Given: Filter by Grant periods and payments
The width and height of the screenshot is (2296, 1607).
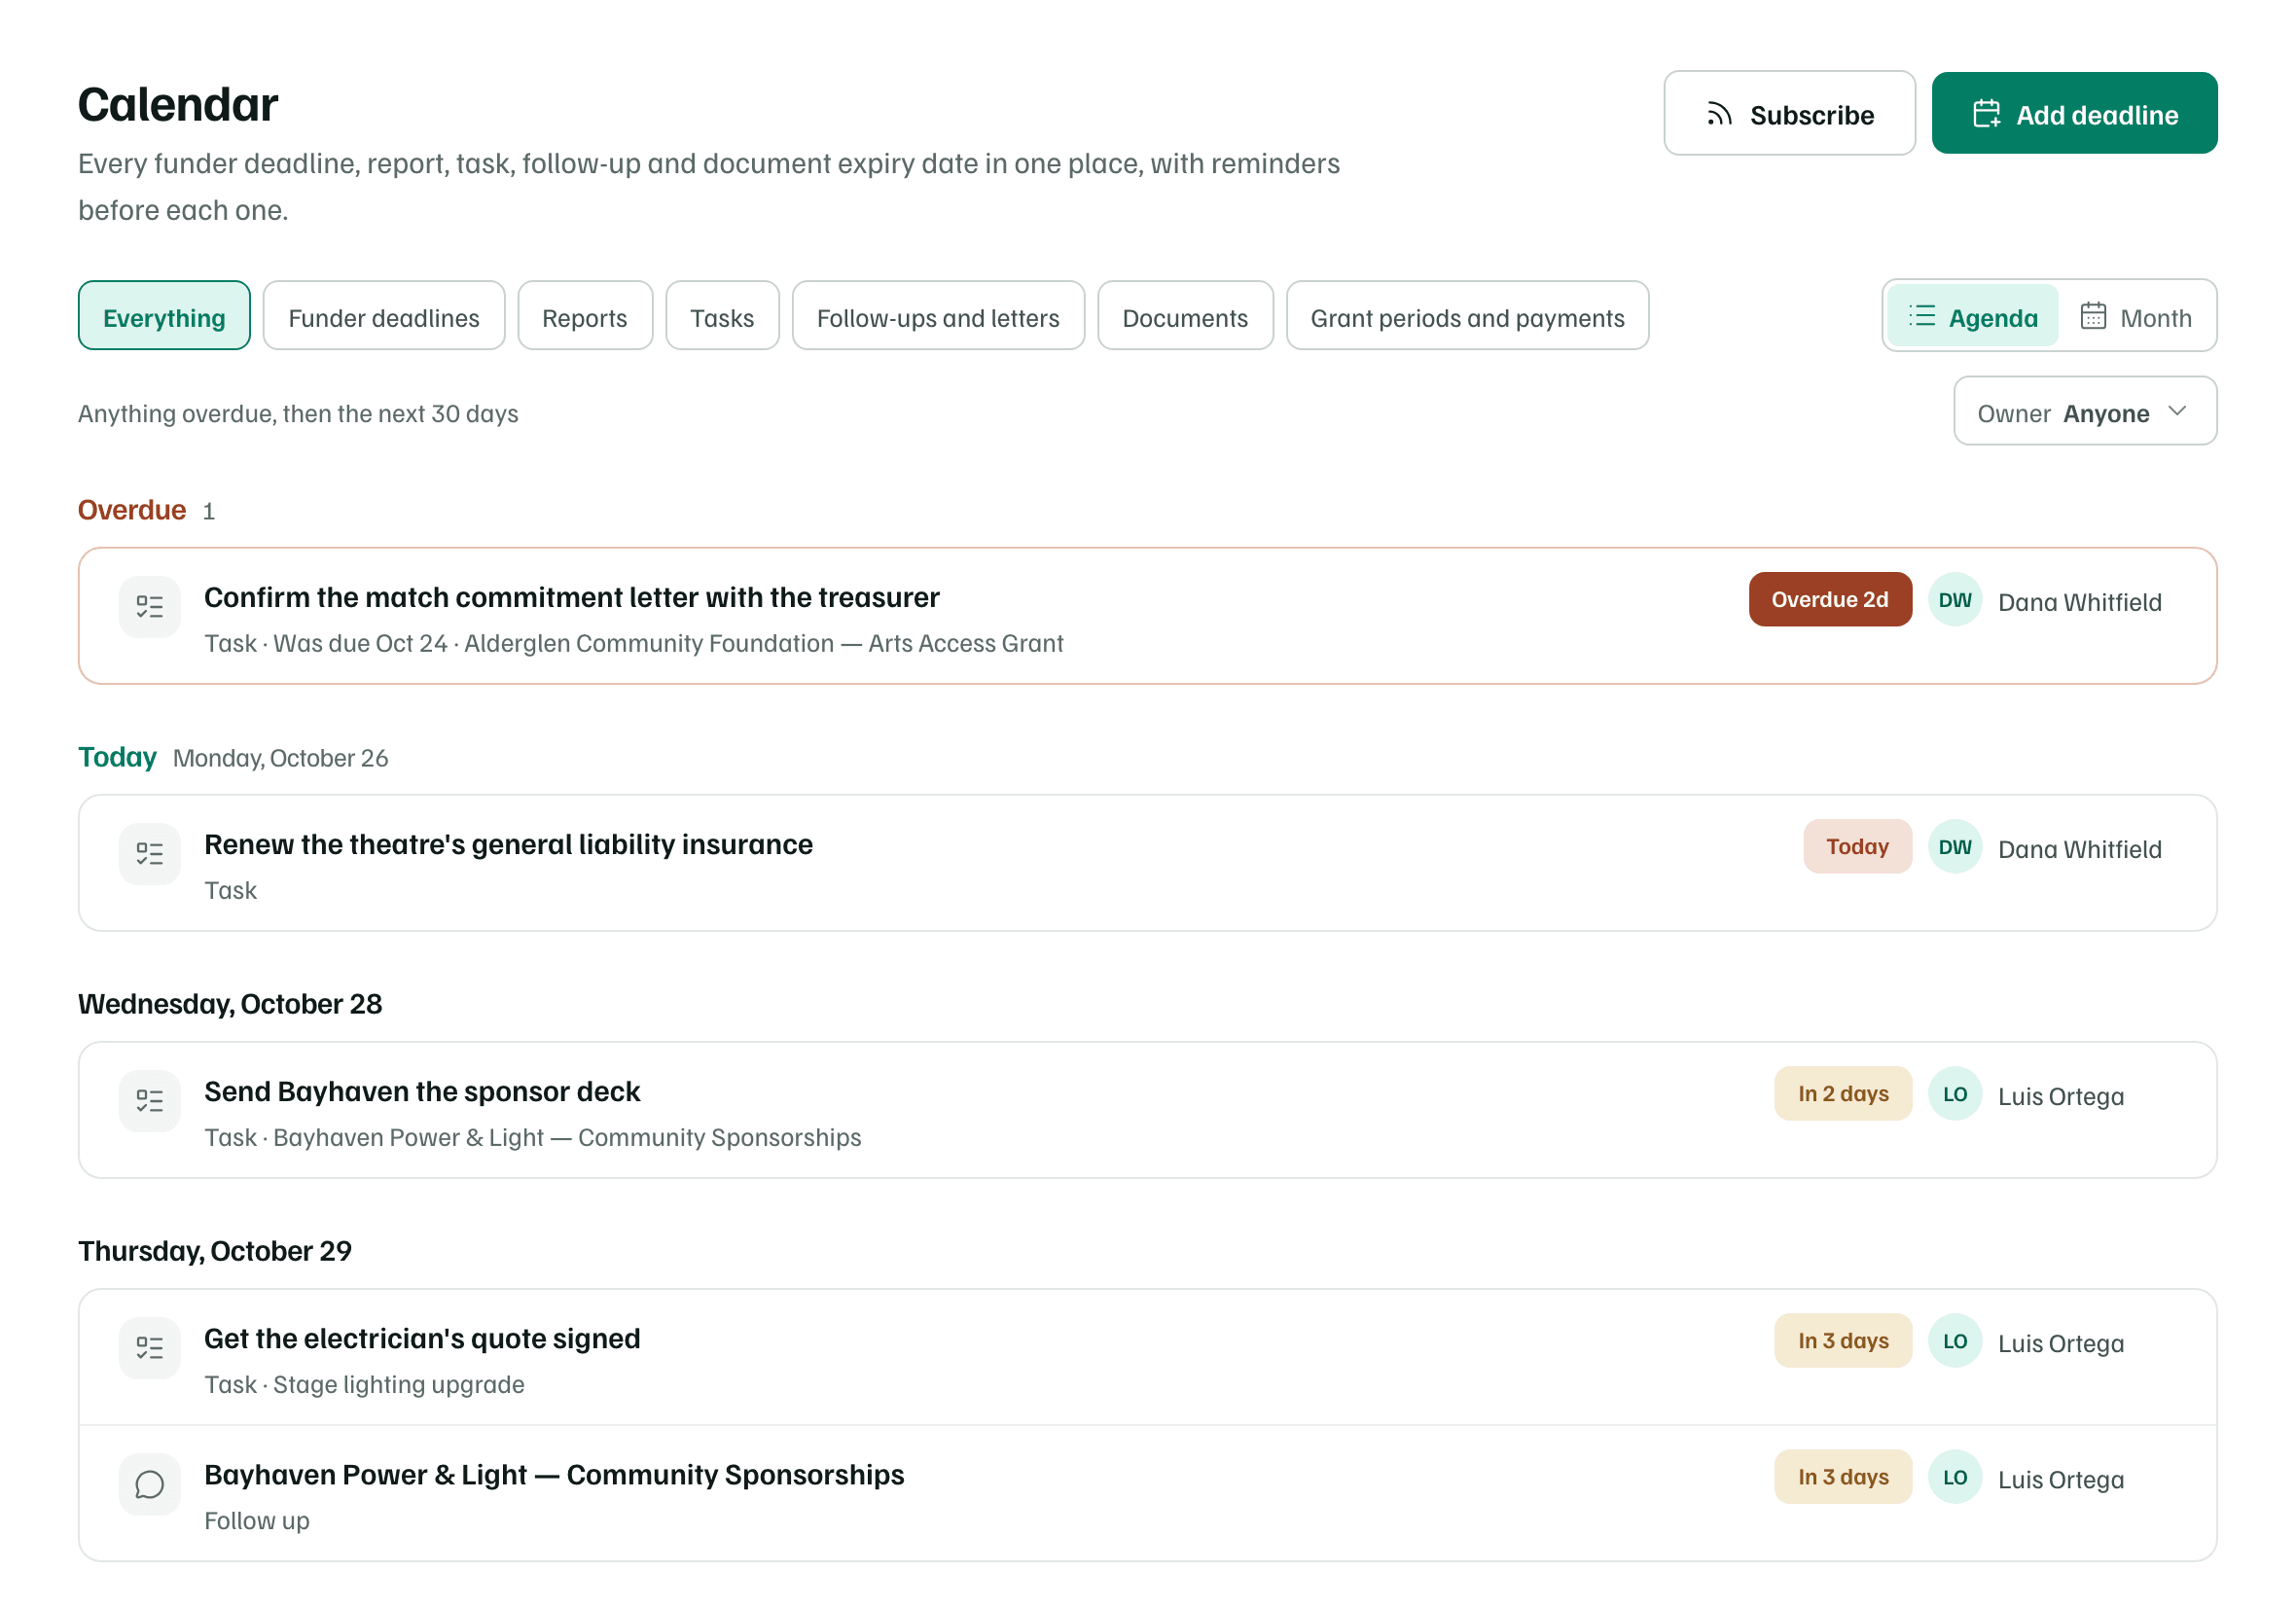Looking at the screenshot, I should tap(1467, 316).
